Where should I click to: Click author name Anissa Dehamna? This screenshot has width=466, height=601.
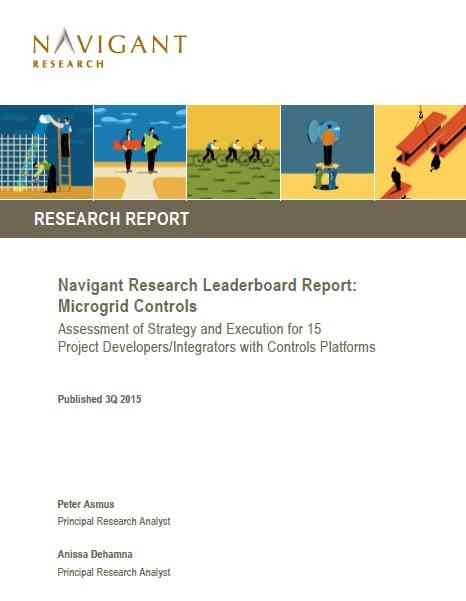click(95, 554)
